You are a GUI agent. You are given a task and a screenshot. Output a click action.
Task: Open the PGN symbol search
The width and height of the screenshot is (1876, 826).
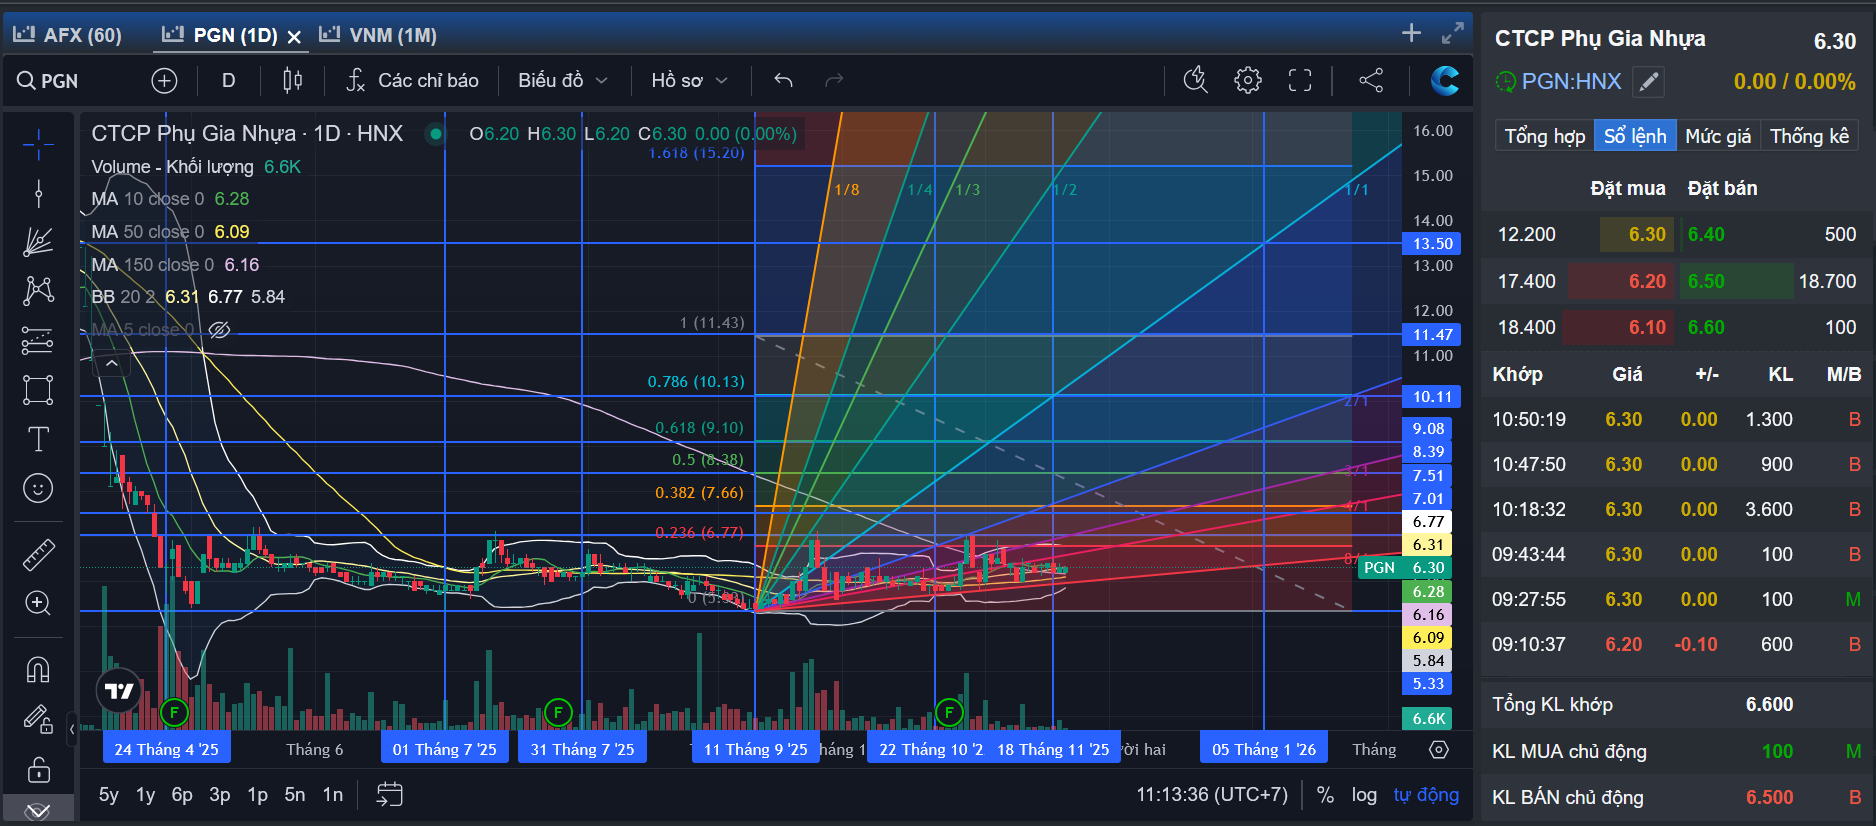48,80
